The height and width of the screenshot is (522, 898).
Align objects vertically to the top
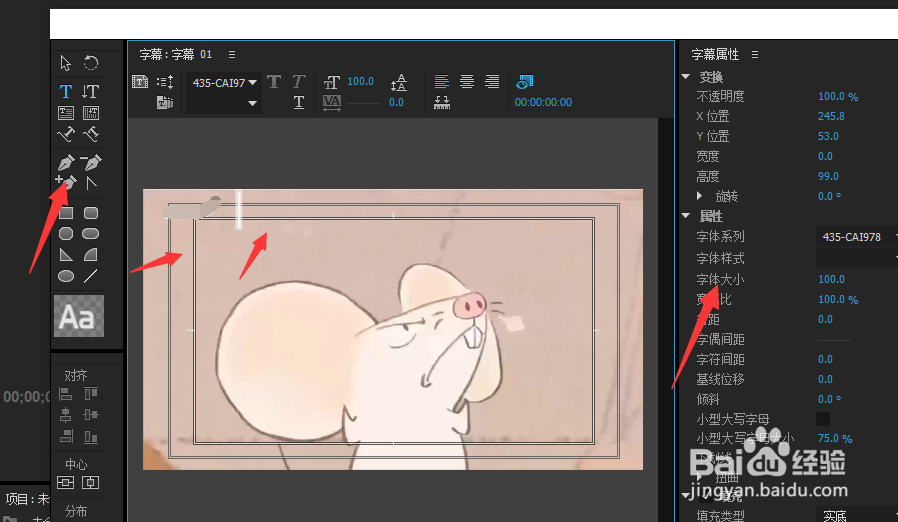click(x=90, y=394)
